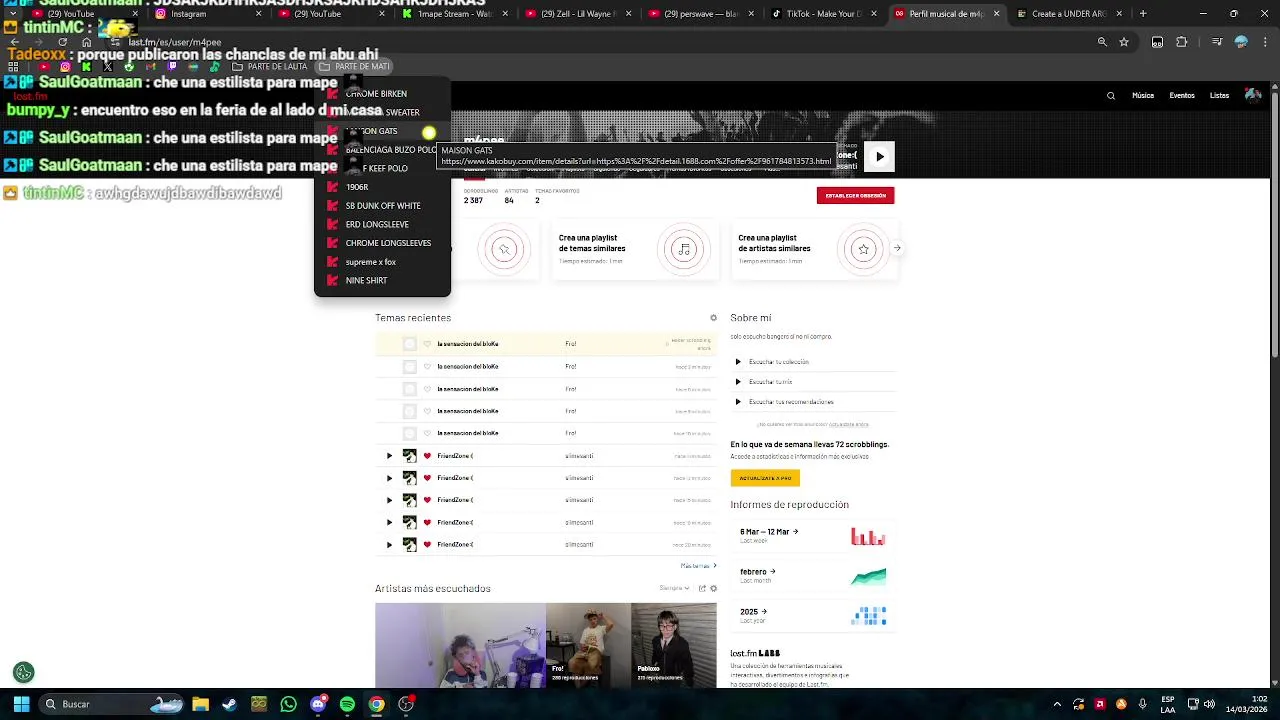
Task: Reload the current page
Action: pyautogui.click(x=63, y=42)
